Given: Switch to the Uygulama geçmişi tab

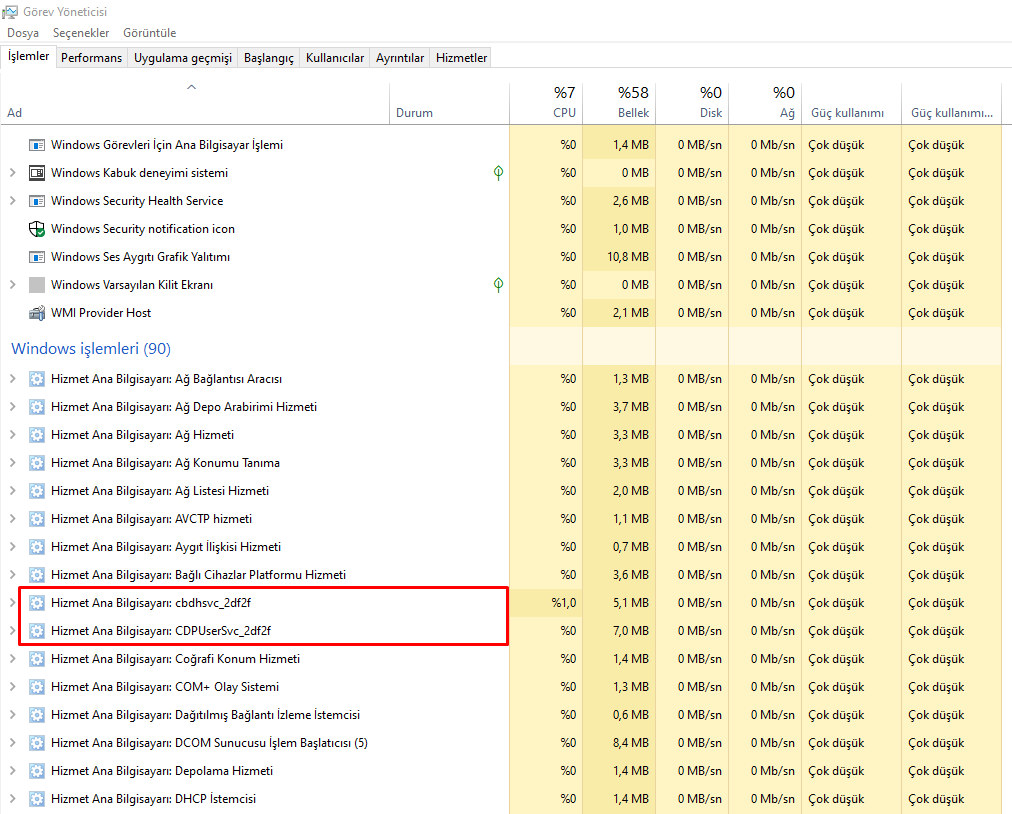Looking at the screenshot, I should 183,57.
